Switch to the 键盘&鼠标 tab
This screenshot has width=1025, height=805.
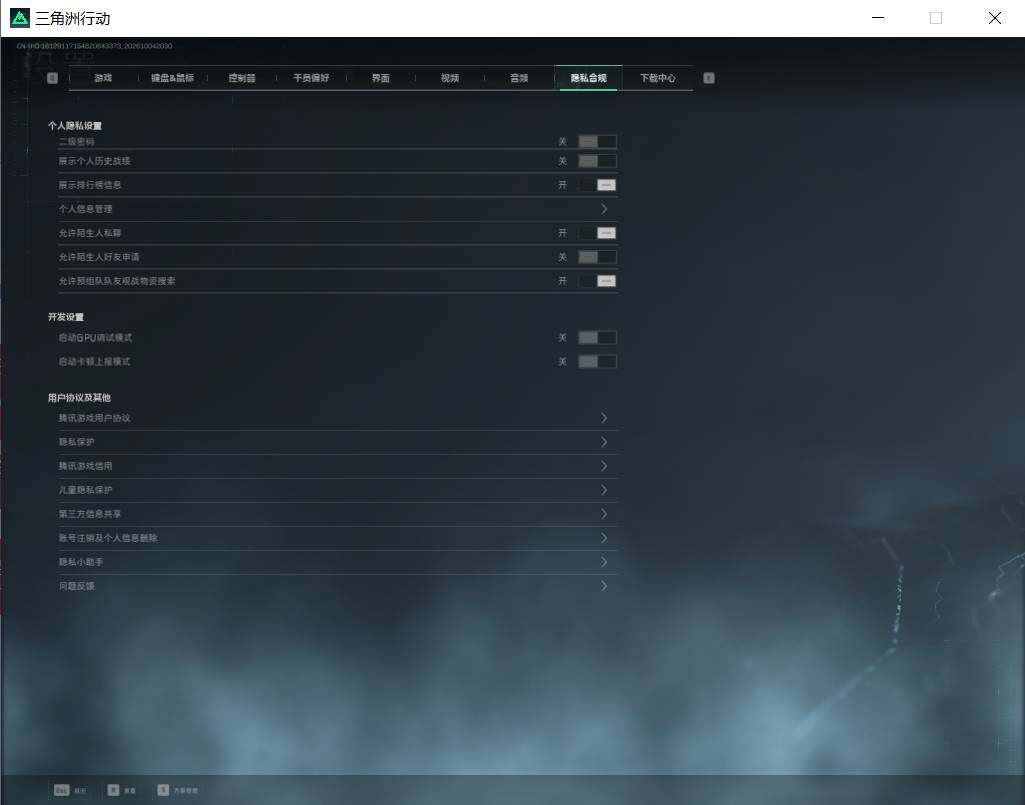(173, 78)
